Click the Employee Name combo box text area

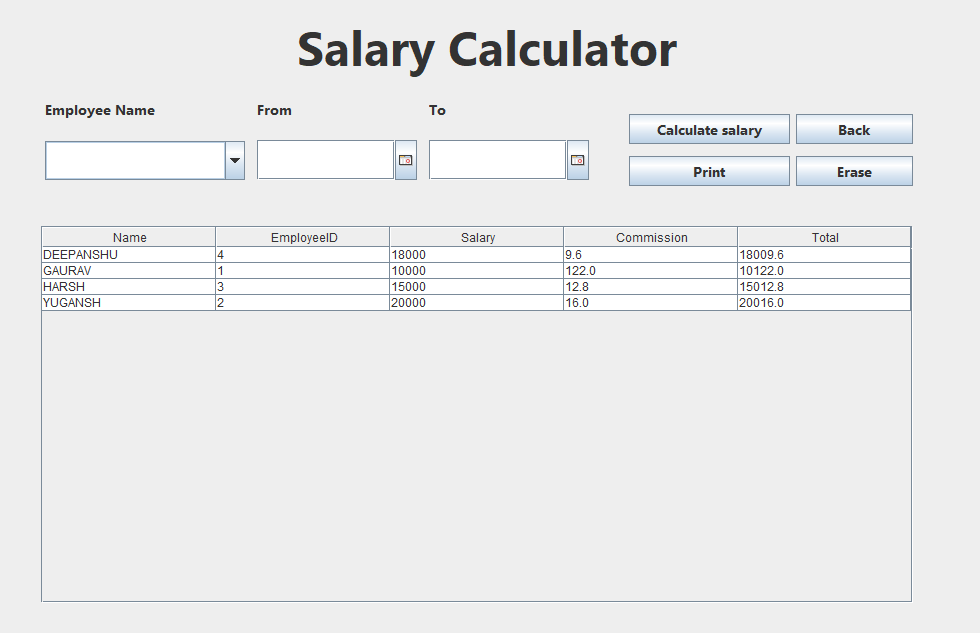pyautogui.click(x=135, y=160)
